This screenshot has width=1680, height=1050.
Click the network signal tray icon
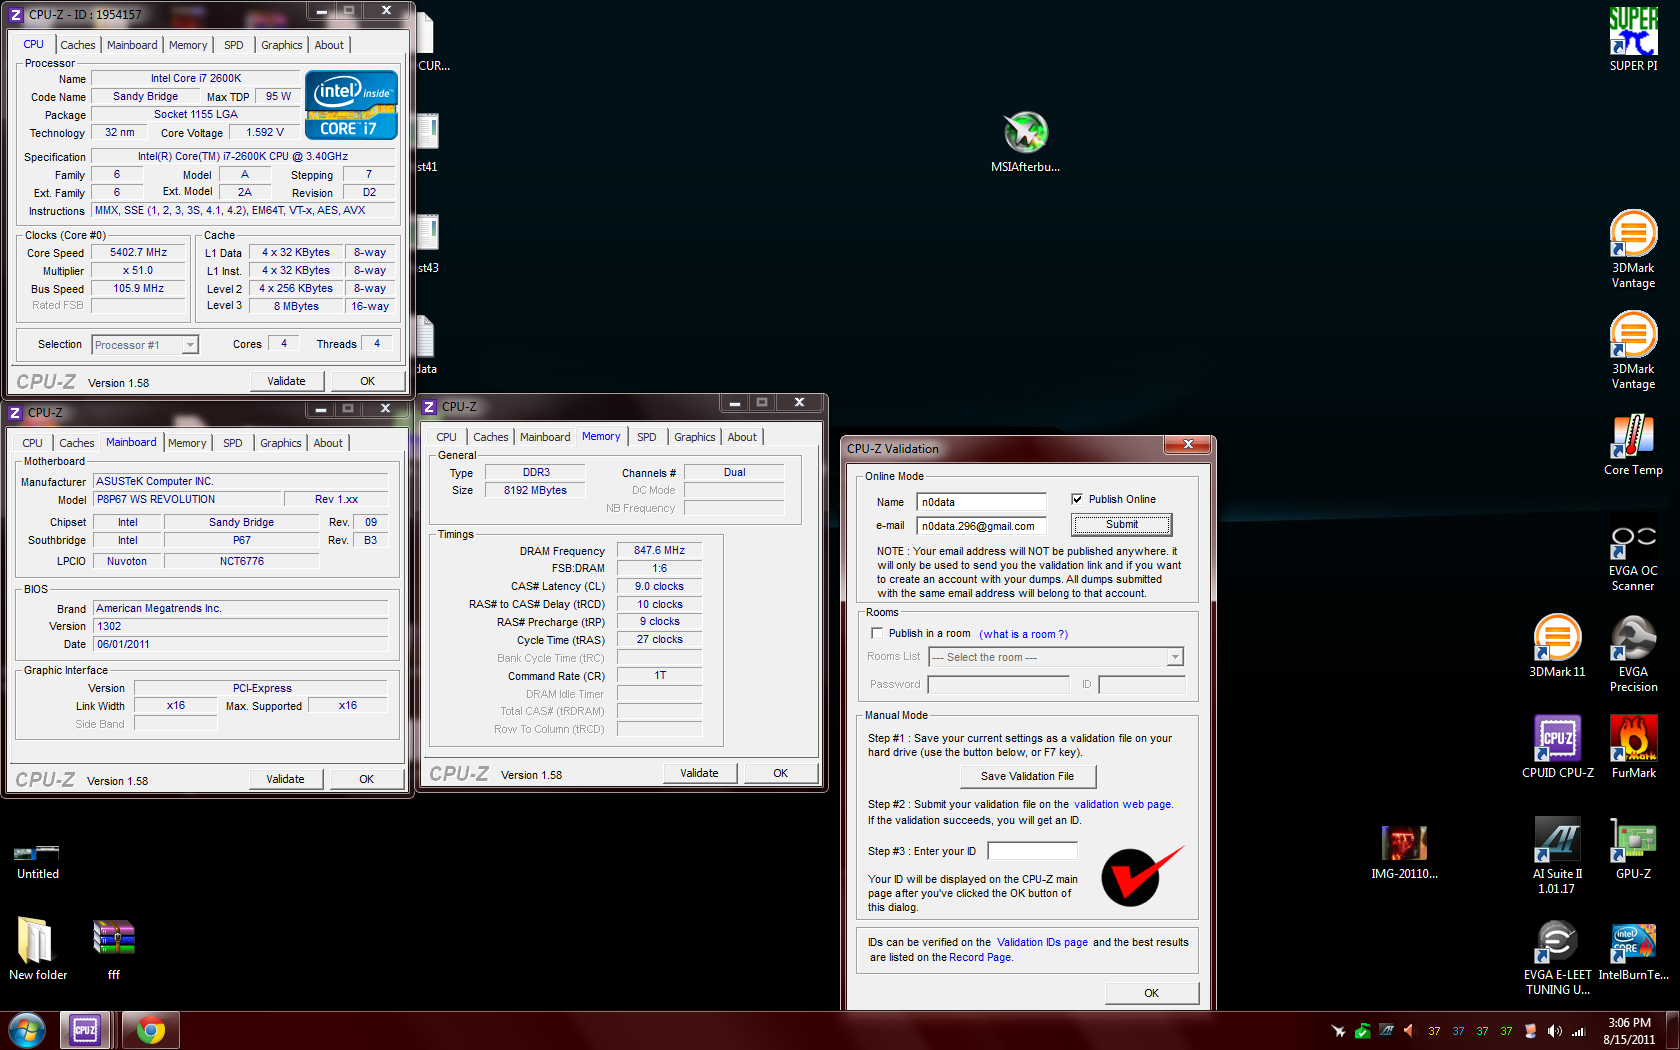pos(1579,1031)
